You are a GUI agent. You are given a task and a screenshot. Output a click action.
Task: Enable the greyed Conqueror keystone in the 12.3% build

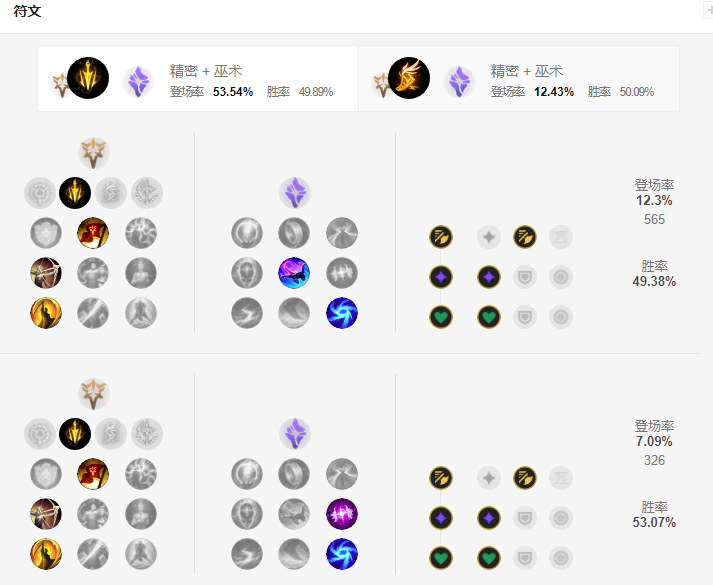point(147,193)
